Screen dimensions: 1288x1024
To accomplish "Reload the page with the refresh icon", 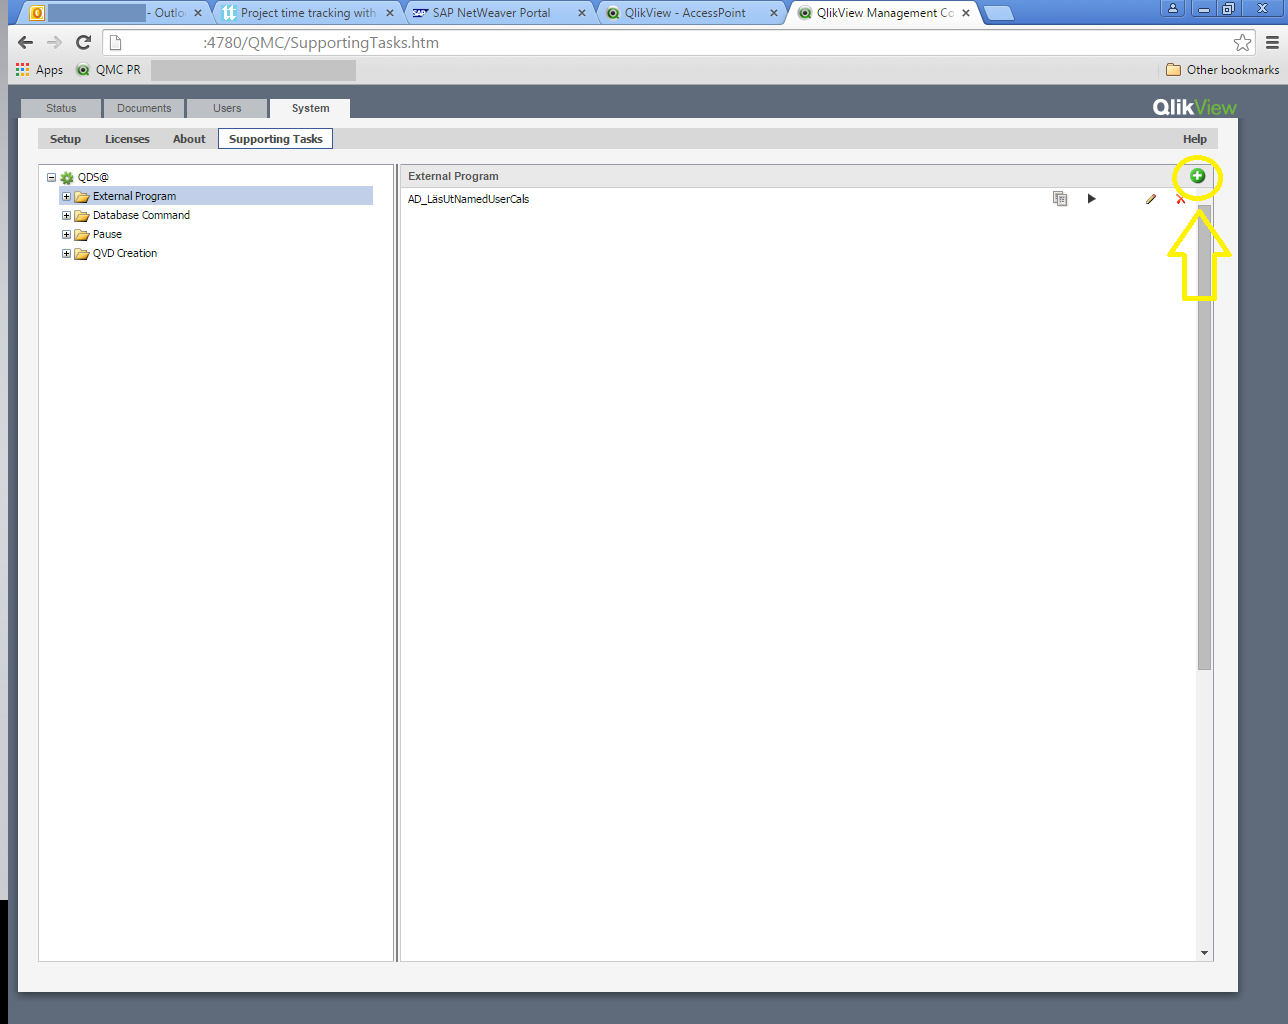I will (x=82, y=42).
